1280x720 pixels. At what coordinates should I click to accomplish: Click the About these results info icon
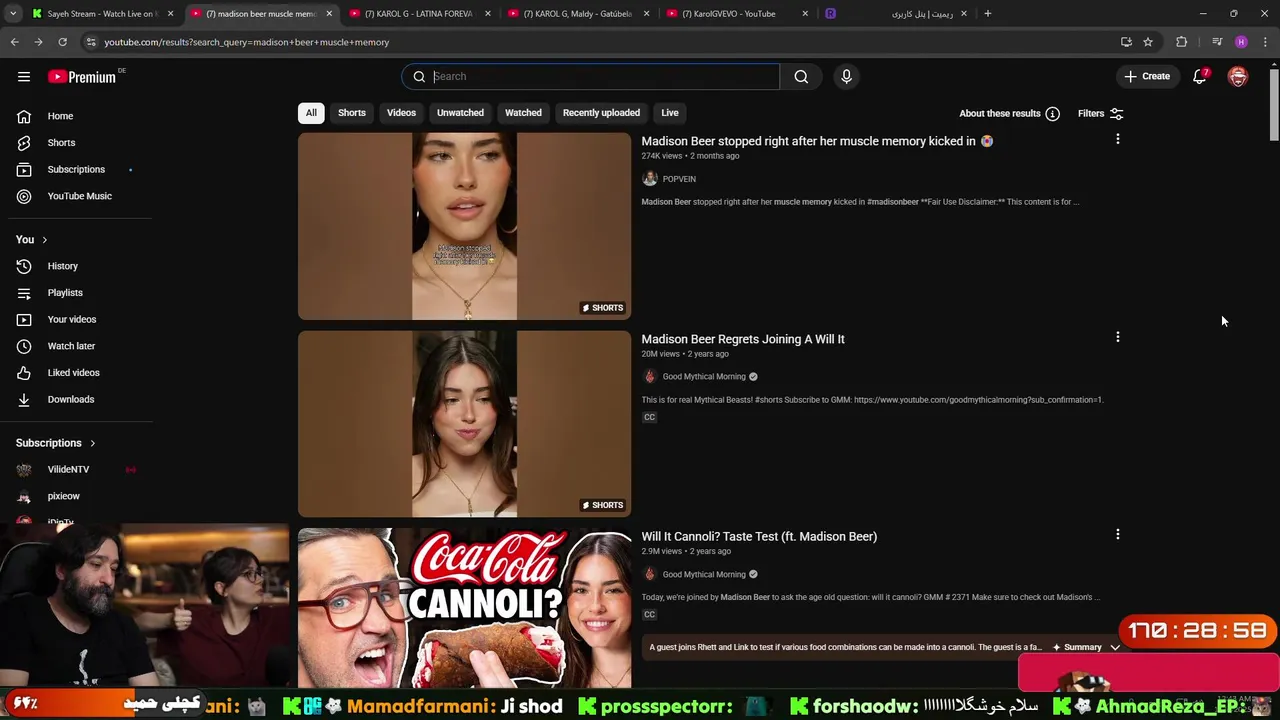tap(1052, 114)
